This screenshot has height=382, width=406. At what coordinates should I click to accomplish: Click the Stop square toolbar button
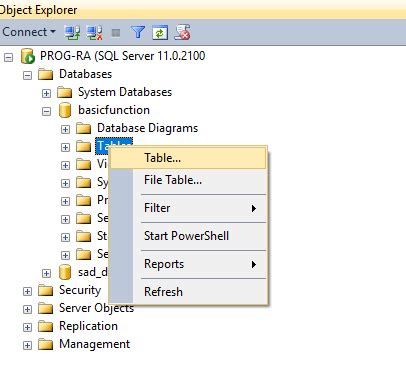[116, 33]
